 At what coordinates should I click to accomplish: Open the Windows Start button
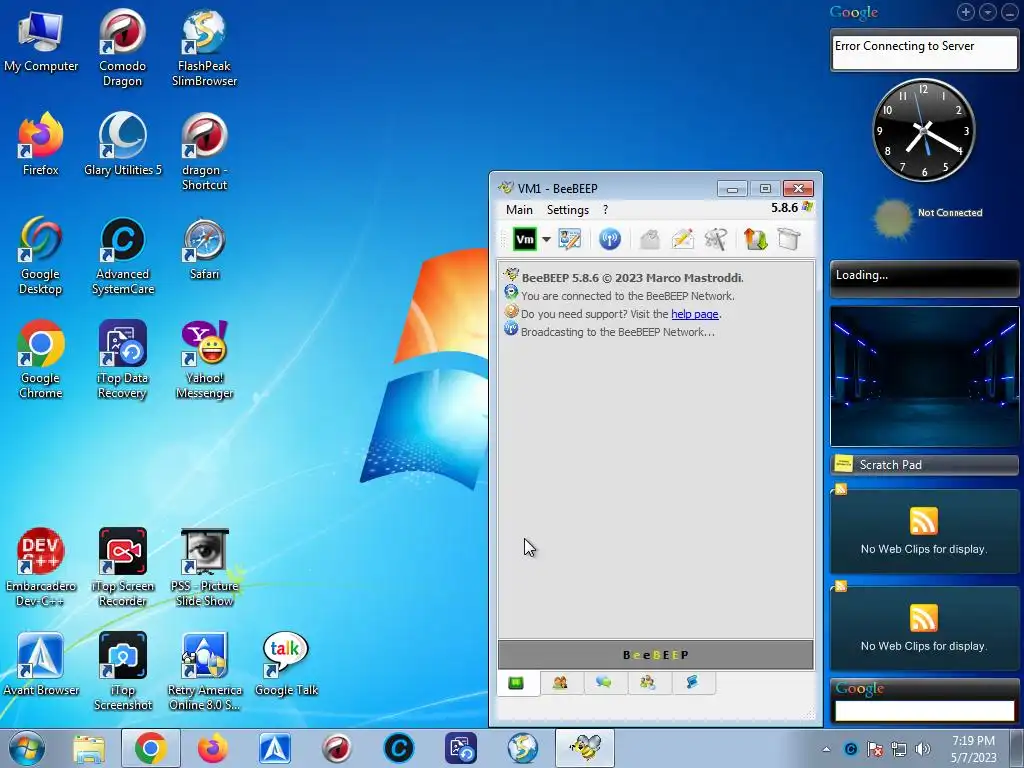pos(27,748)
